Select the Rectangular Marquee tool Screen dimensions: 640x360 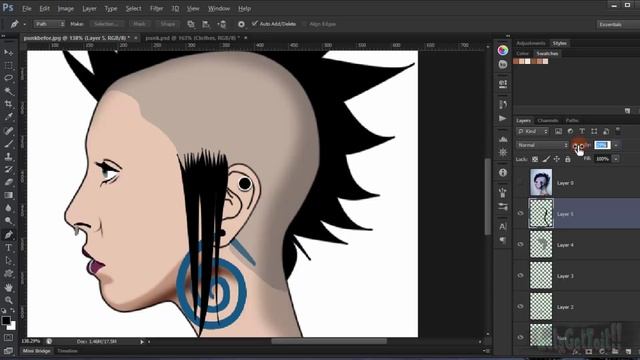tap(9, 65)
